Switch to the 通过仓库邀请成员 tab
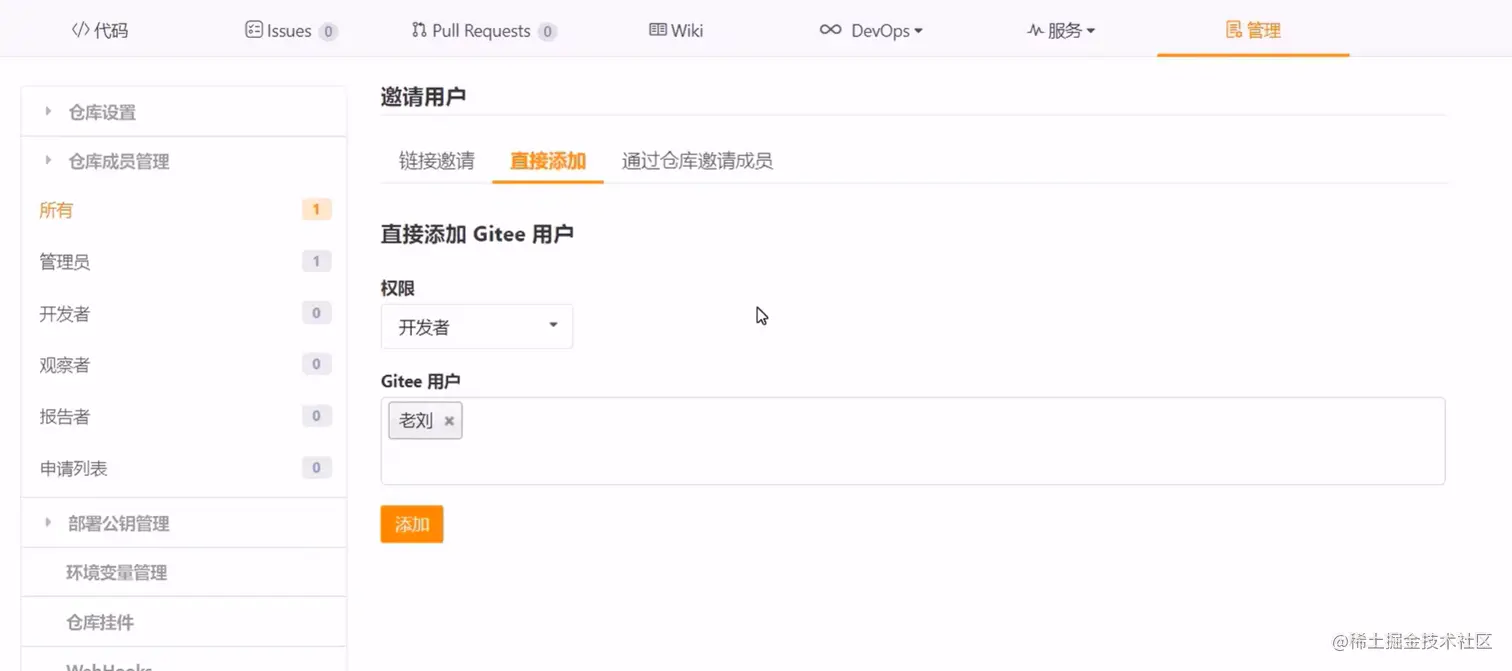 pos(697,161)
